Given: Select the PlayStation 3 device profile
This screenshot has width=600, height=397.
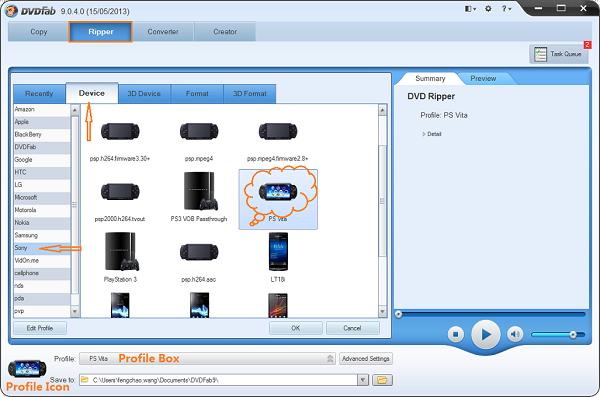Looking at the screenshot, I should click(x=120, y=258).
